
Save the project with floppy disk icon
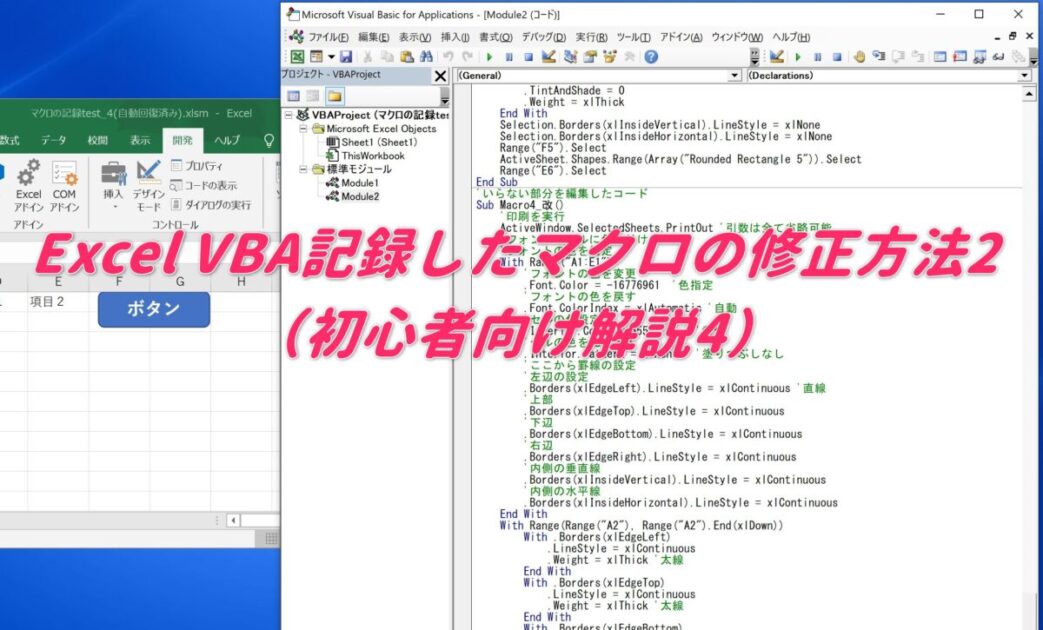(346, 57)
